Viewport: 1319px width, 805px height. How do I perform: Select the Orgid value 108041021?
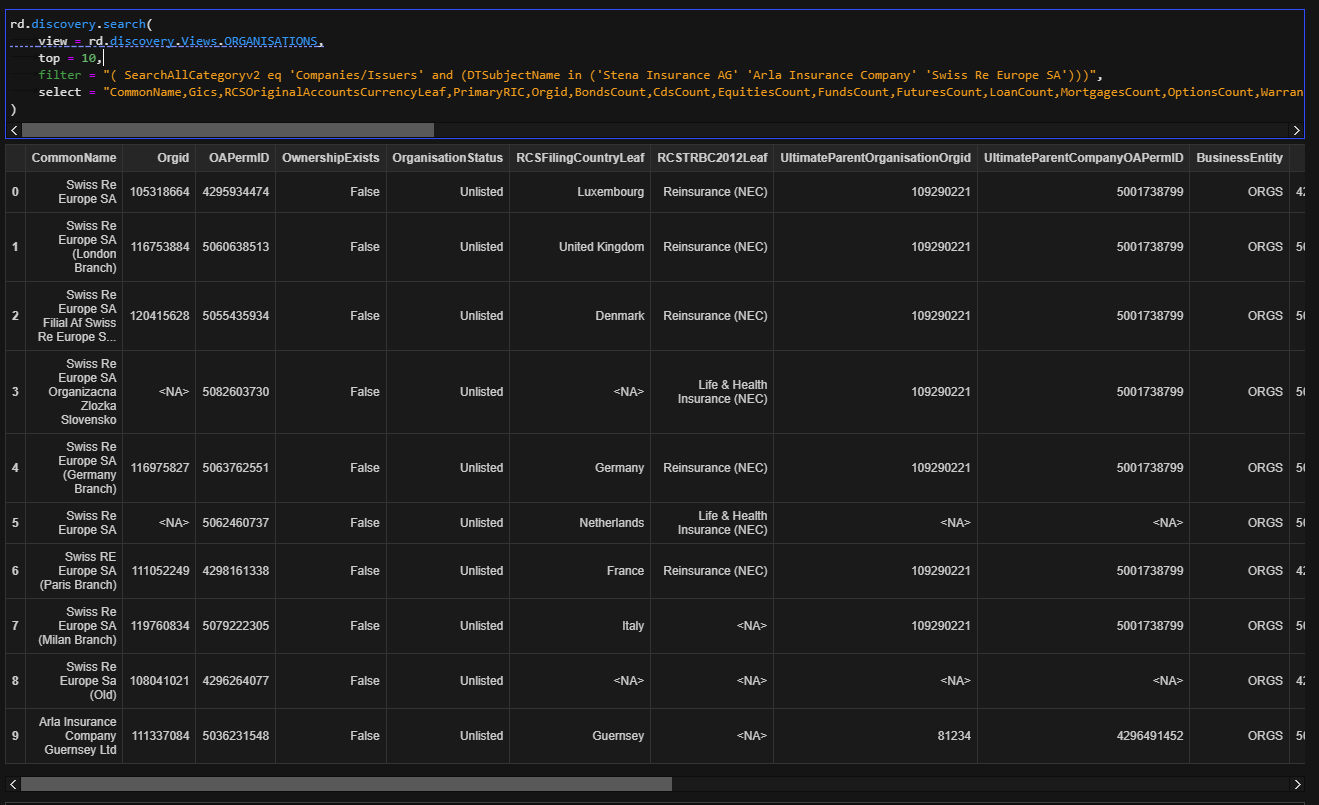click(160, 681)
